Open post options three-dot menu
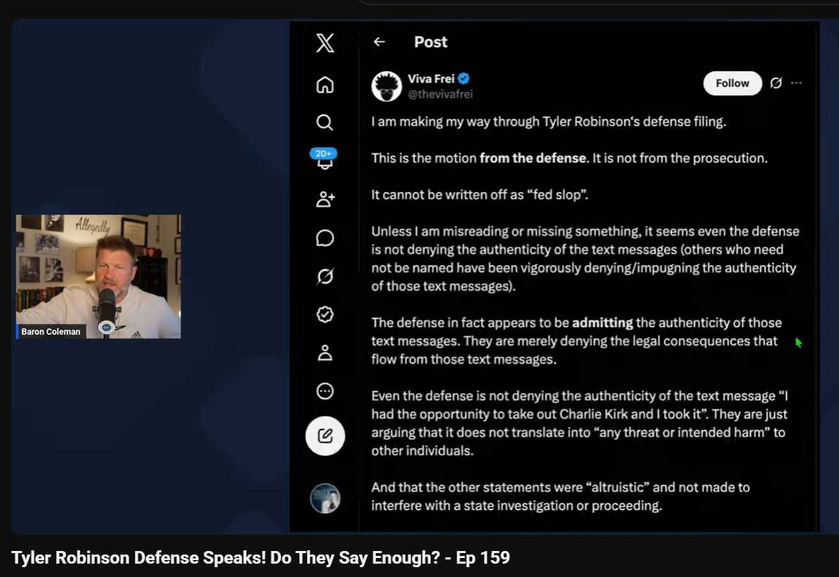This screenshot has height=577, width=839. 796,83
